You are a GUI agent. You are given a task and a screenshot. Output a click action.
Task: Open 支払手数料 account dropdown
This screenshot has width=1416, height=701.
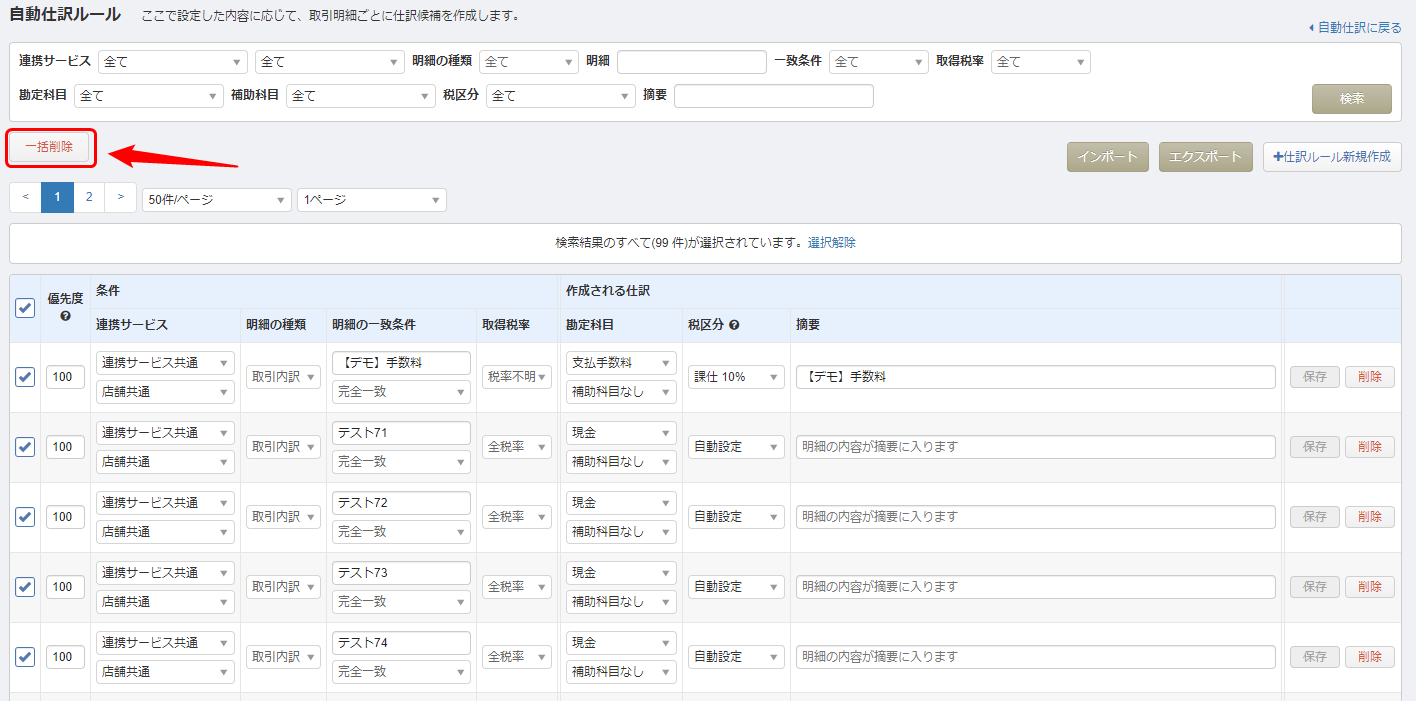[621, 363]
